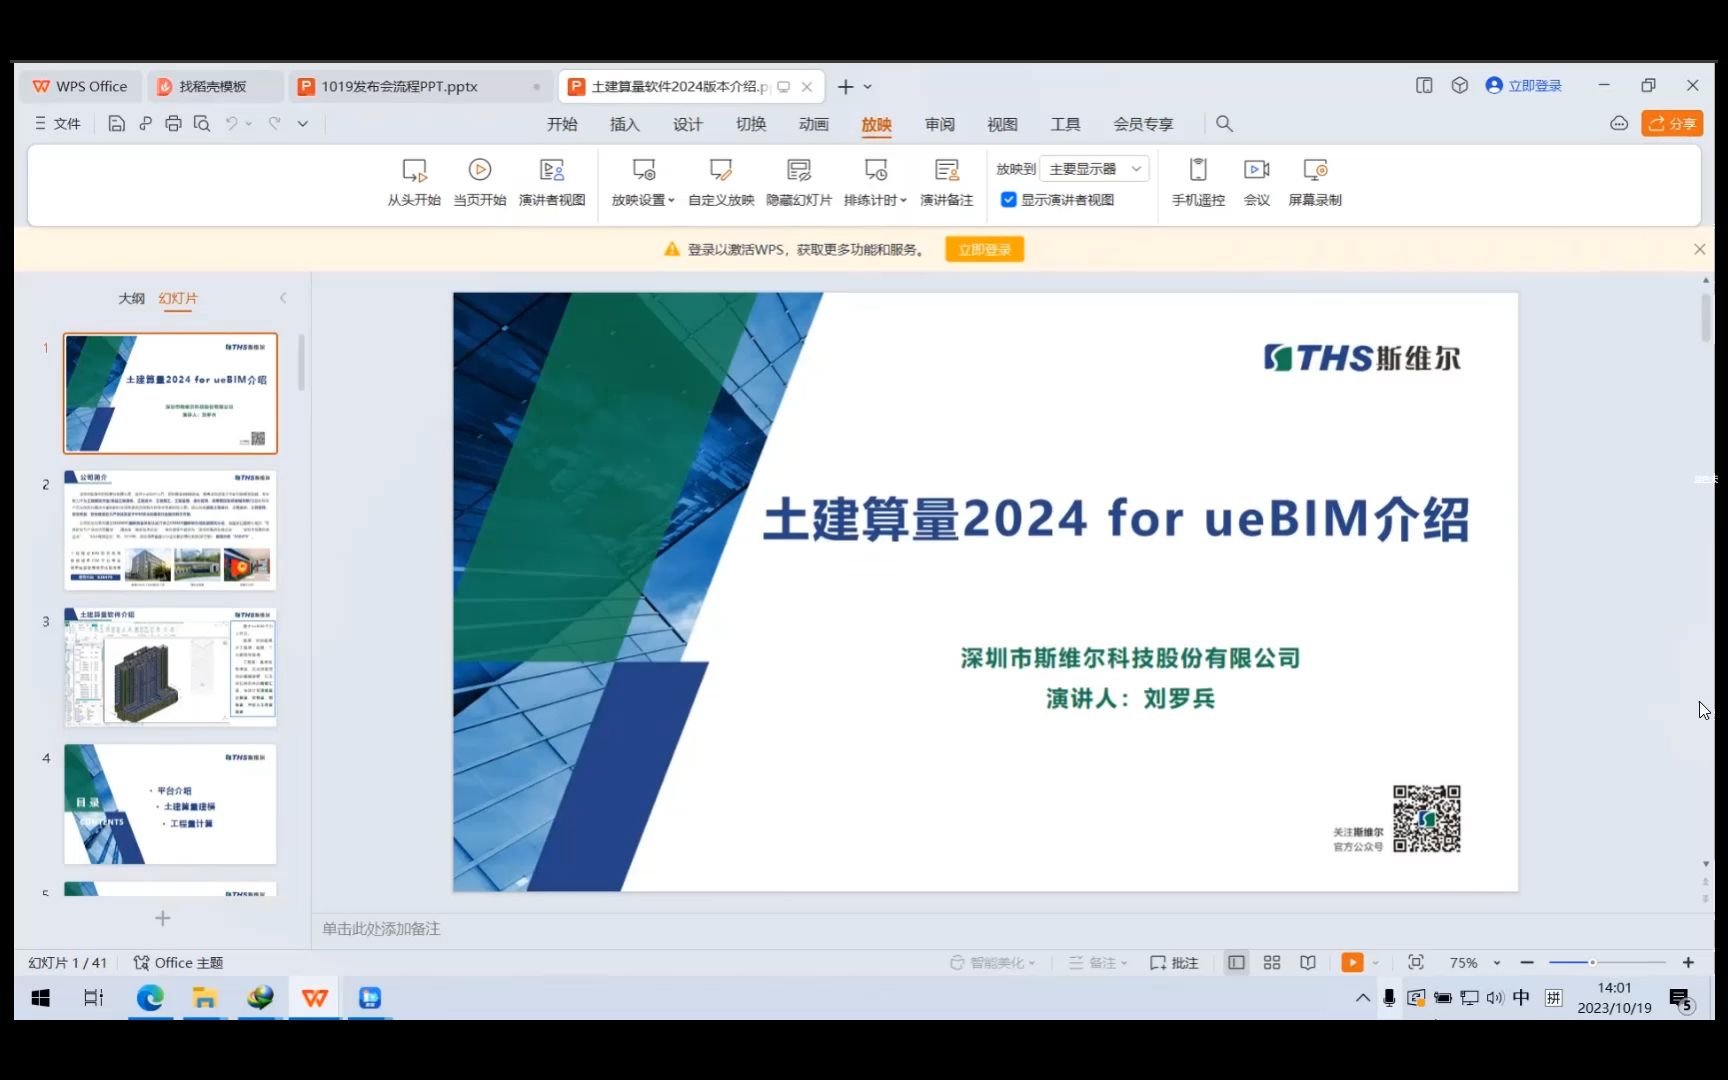Open the 切换 ribbon tab
The width and height of the screenshot is (1728, 1080).
[751, 124]
